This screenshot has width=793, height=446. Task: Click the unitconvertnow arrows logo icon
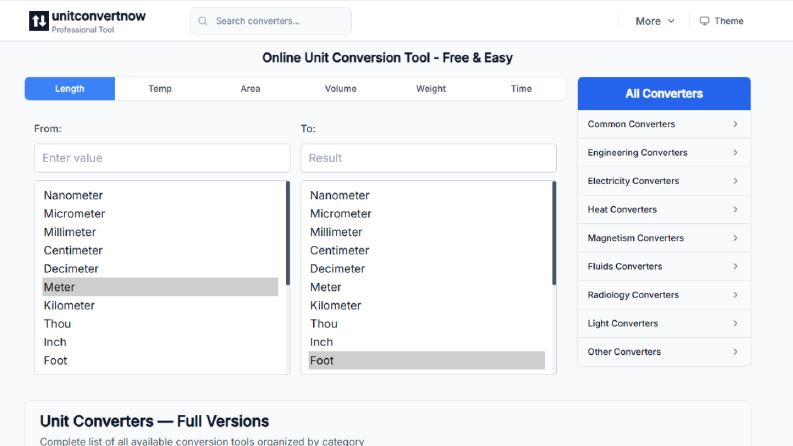(x=39, y=21)
